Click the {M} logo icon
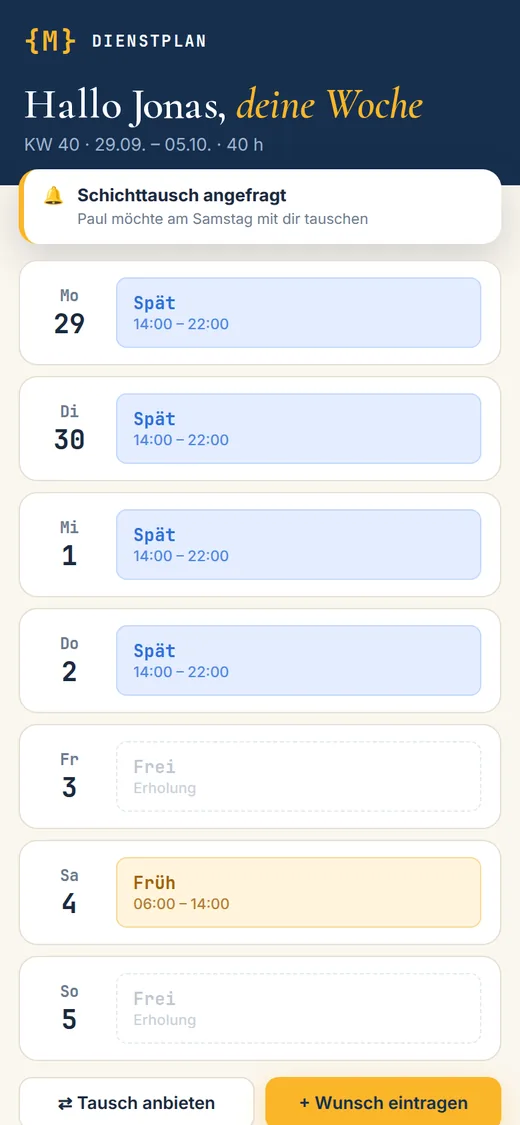This screenshot has width=520, height=1125. tap(49, 41)
